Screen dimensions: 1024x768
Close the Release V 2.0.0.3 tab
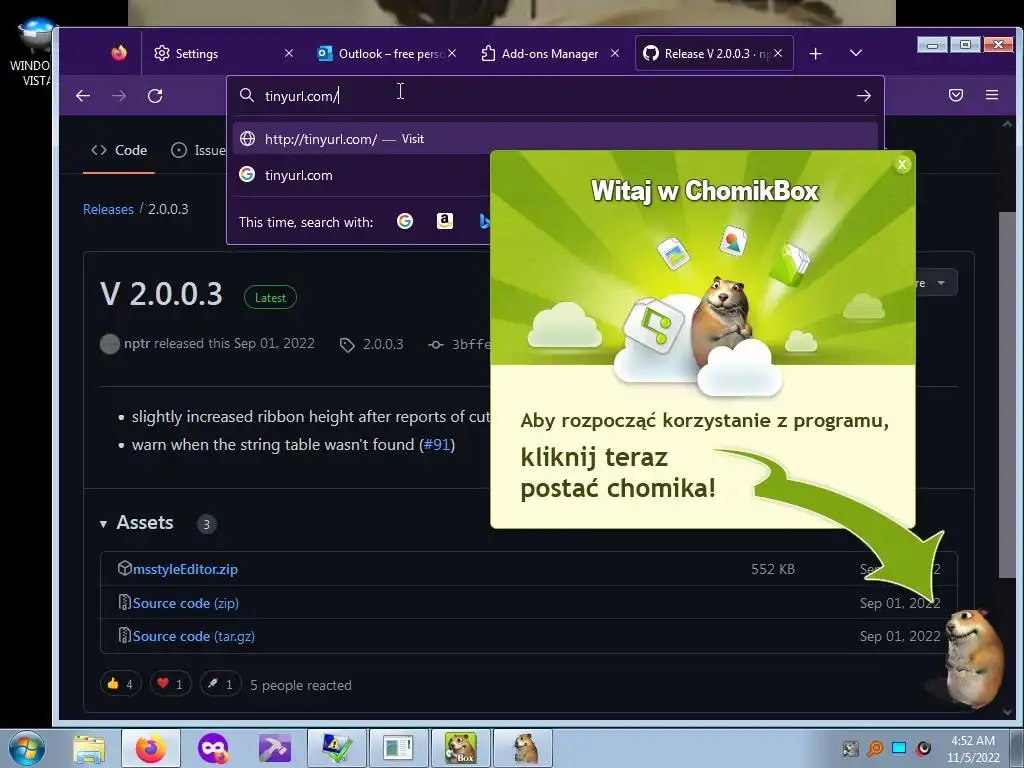click(778, 54)
